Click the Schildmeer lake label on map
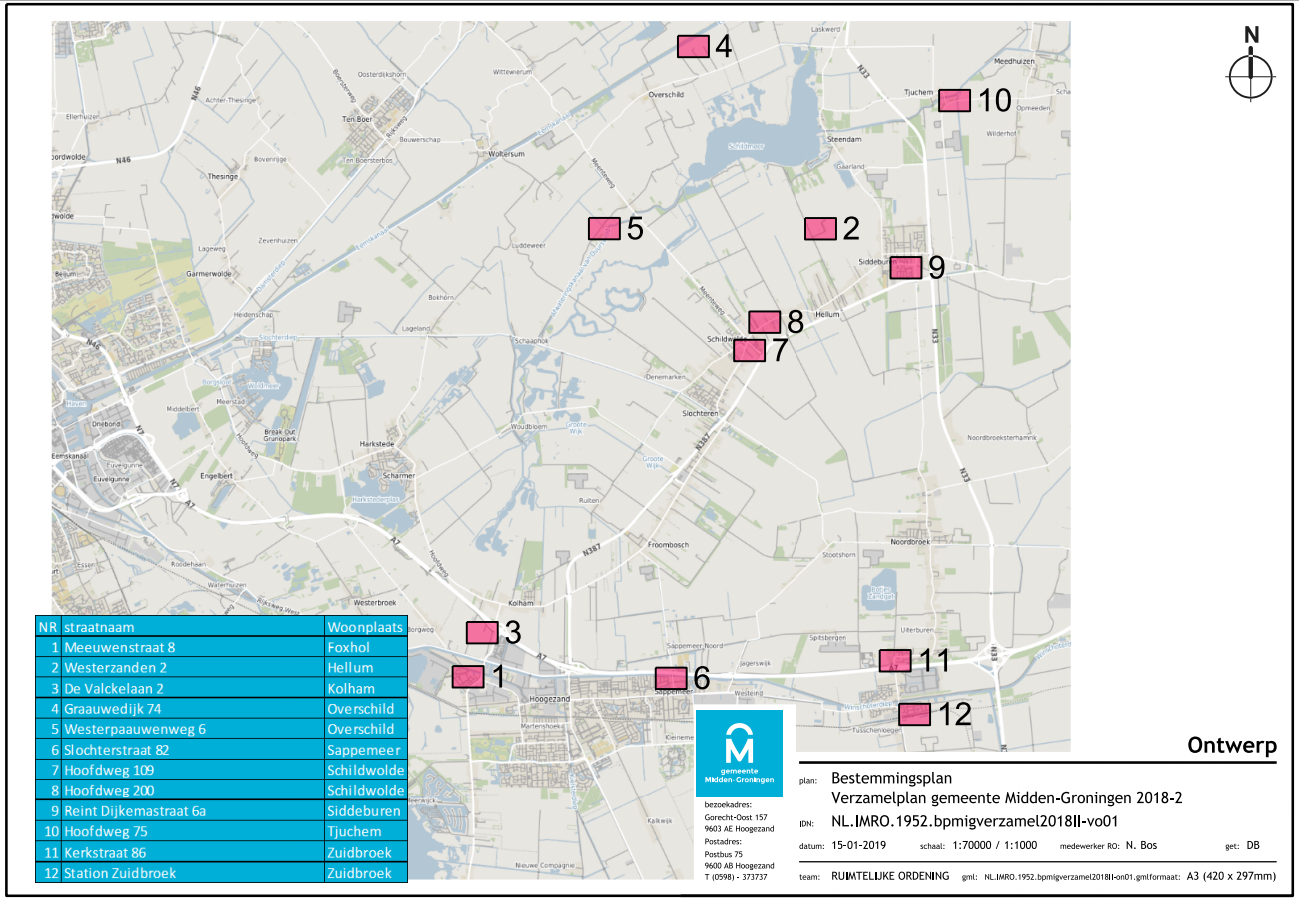The width and height of the screenshot is (1299, 902). click(748, 145)
